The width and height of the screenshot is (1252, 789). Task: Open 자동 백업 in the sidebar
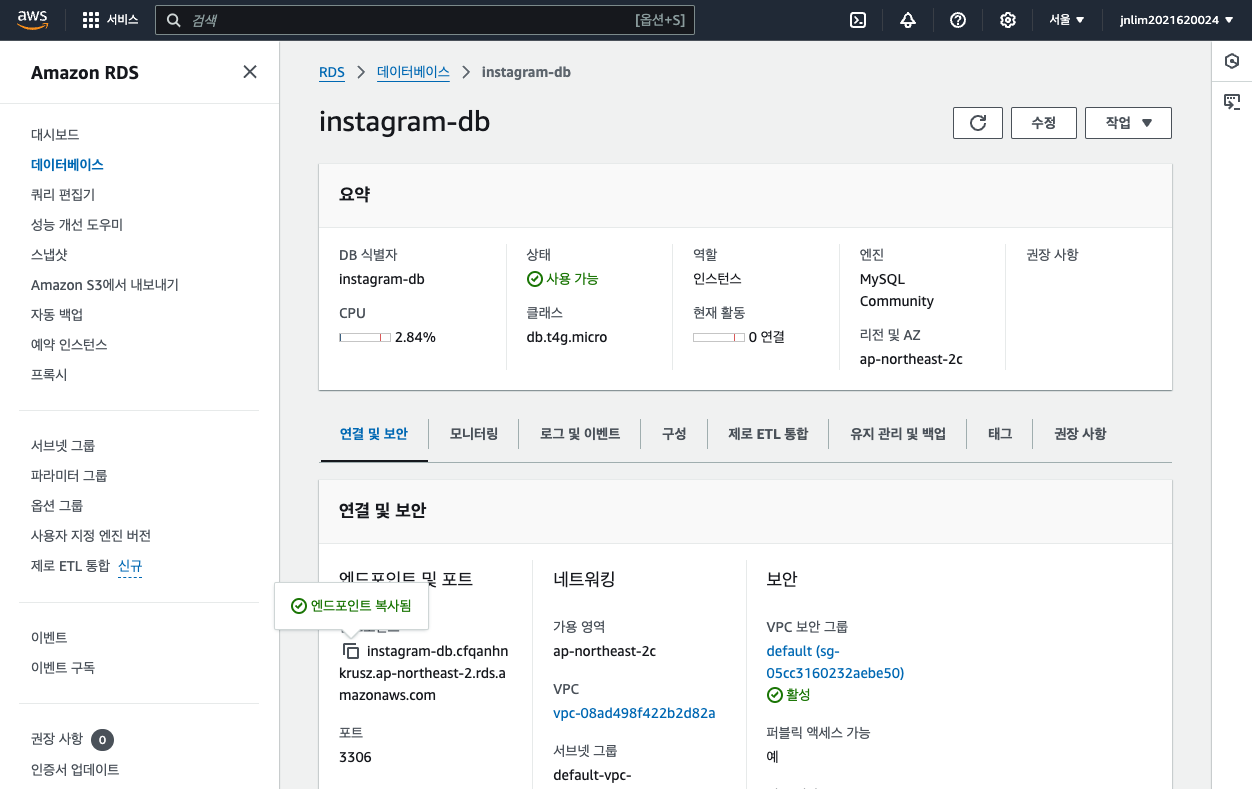coord(57,314)
